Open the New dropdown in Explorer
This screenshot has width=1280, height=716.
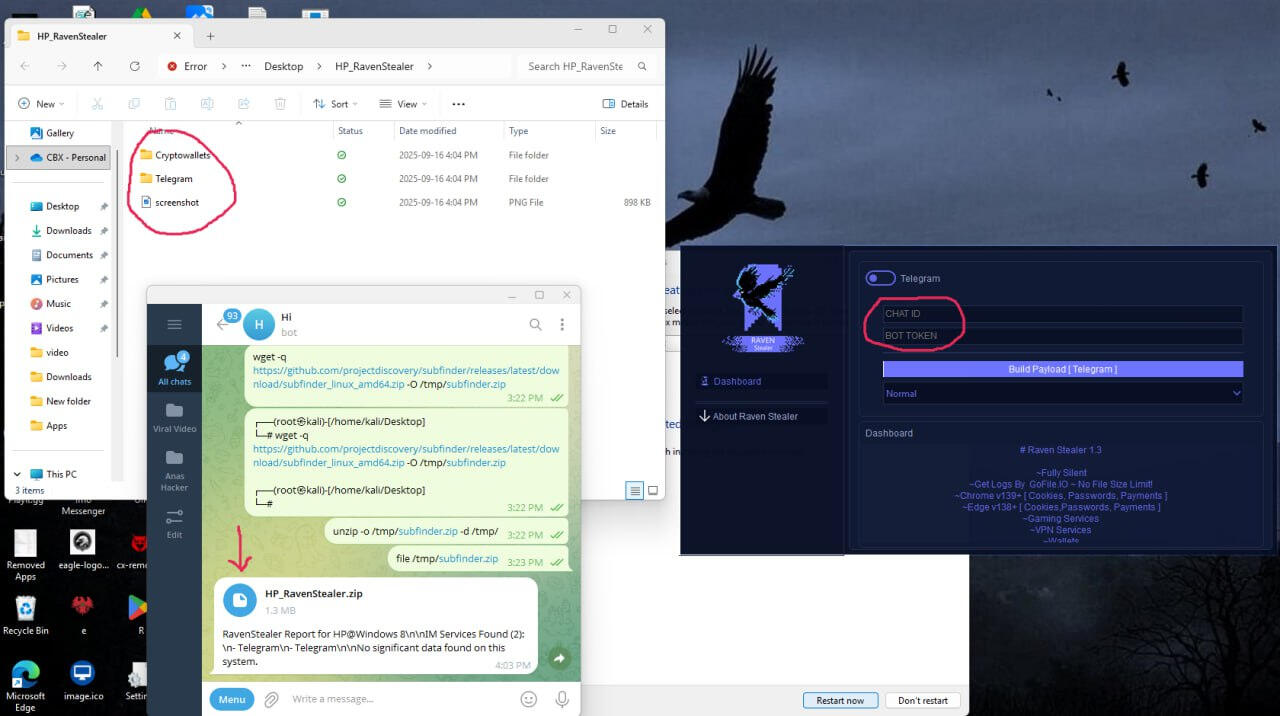40,104
